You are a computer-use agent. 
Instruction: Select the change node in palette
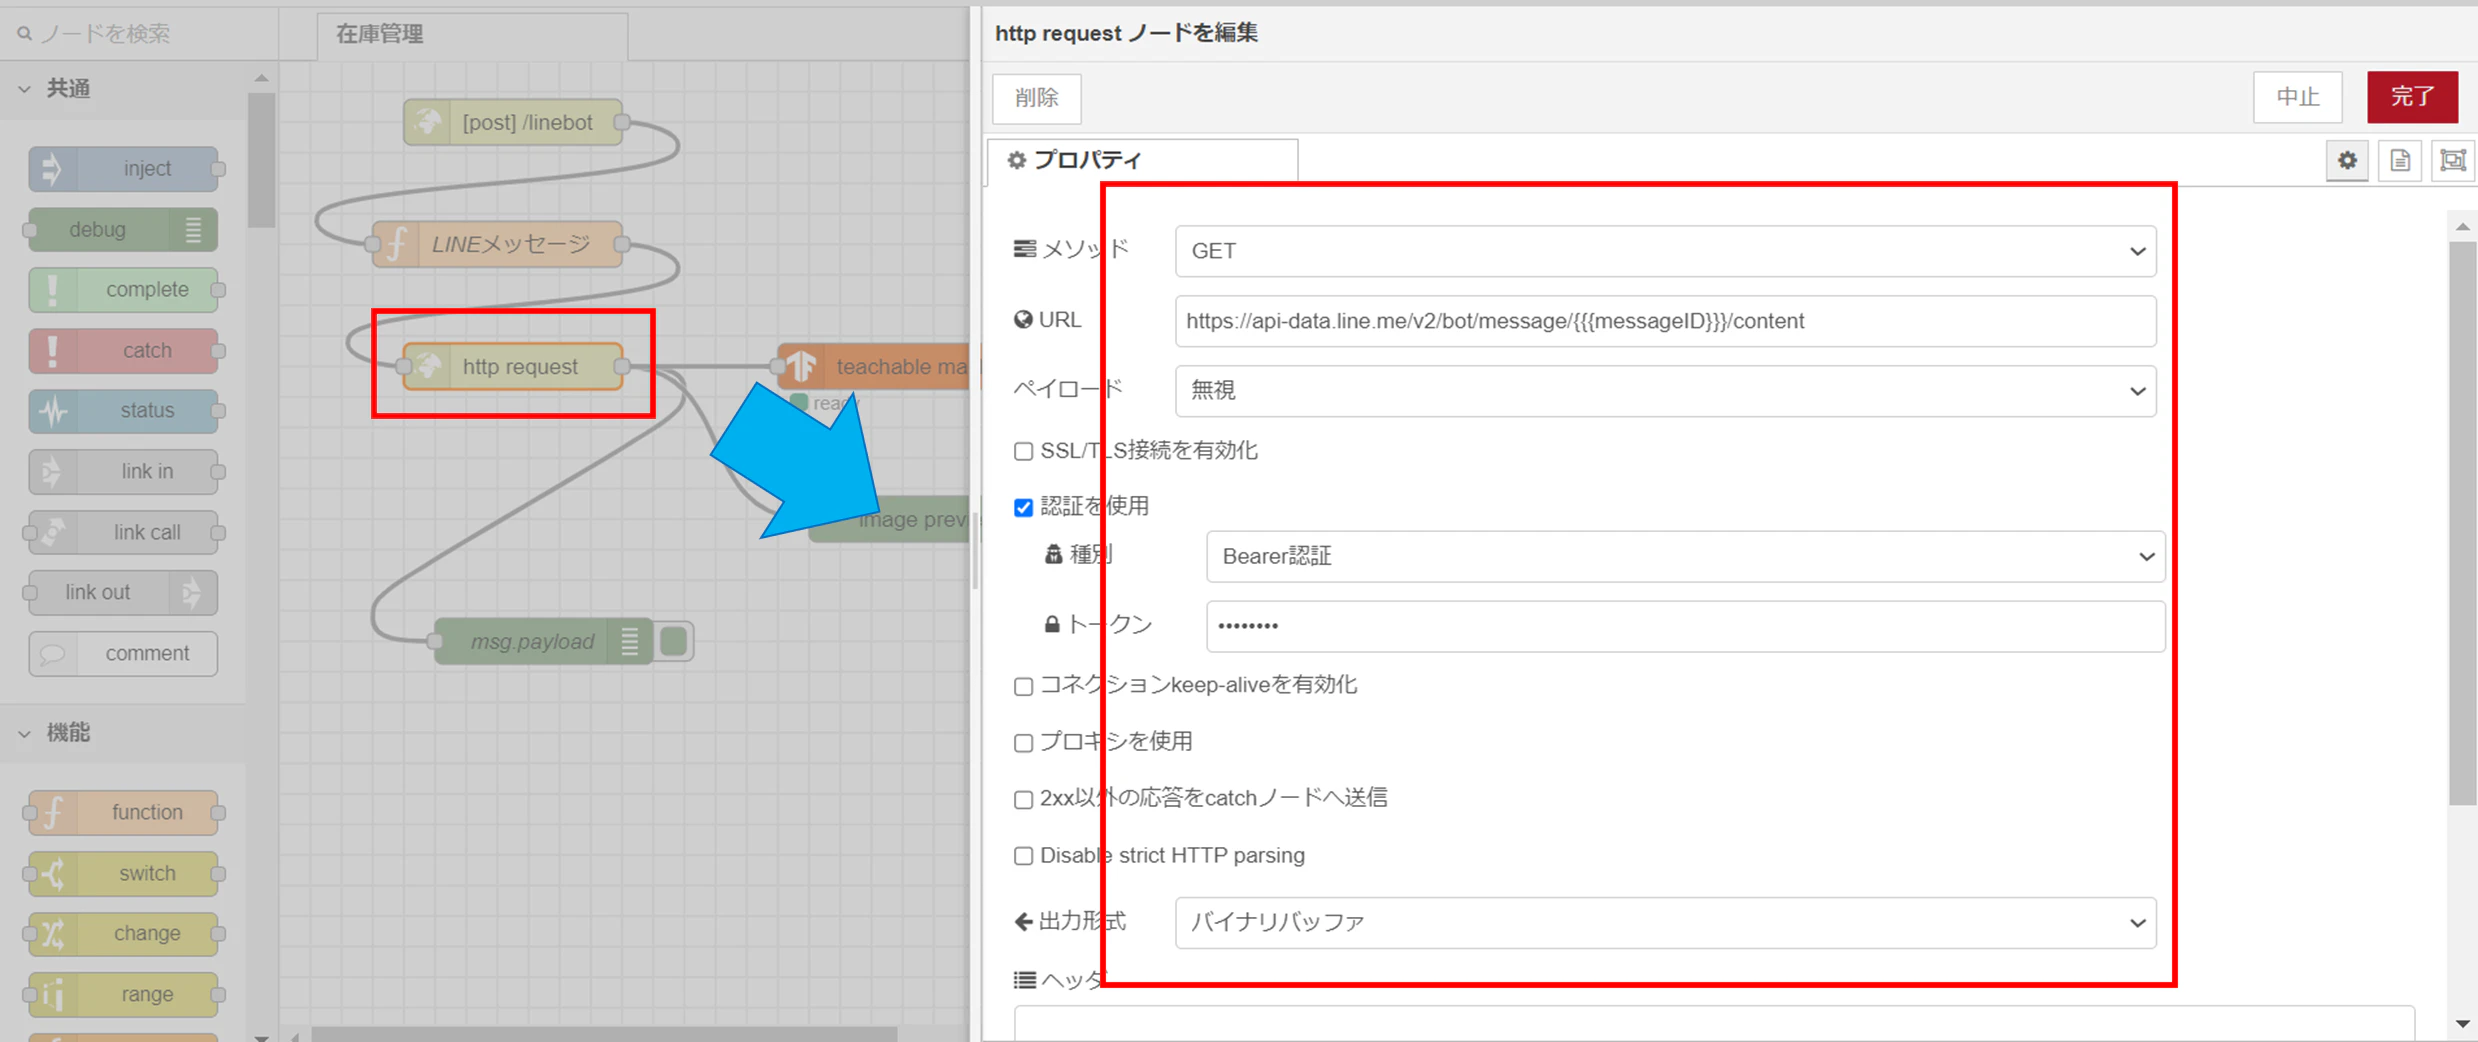point(123,934)
